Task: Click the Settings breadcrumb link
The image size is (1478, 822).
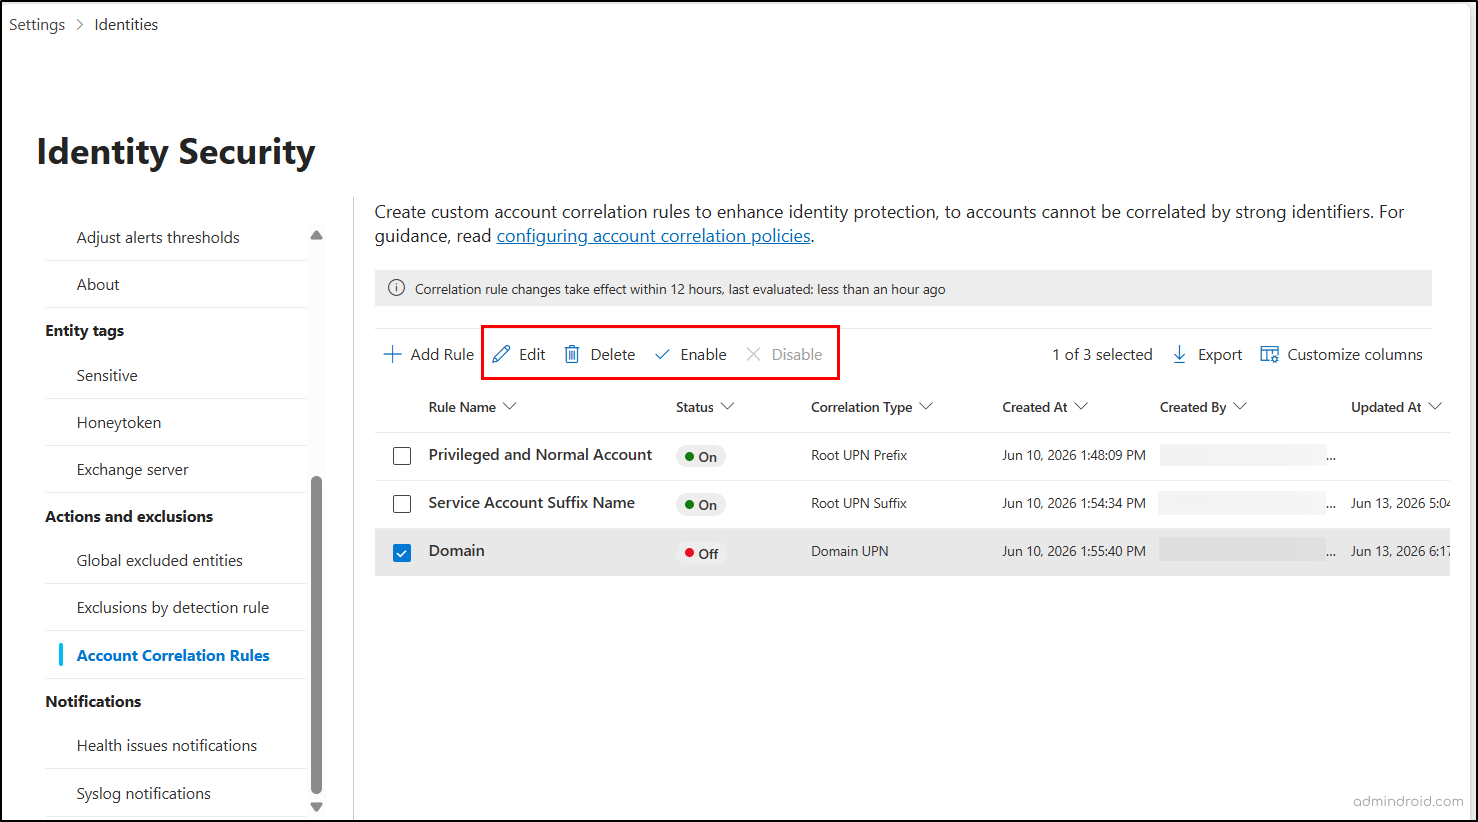Action: [37, 24]
